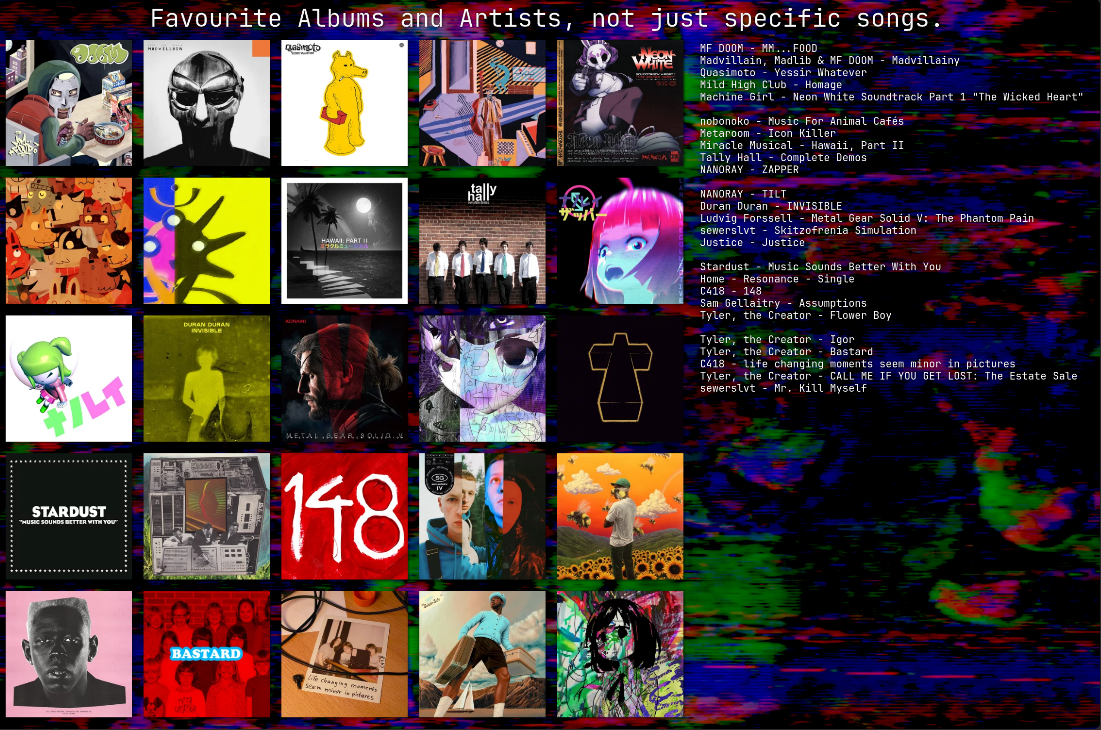
Task: Click the yellow Icon Killer album cover
Action: point(206,241)
